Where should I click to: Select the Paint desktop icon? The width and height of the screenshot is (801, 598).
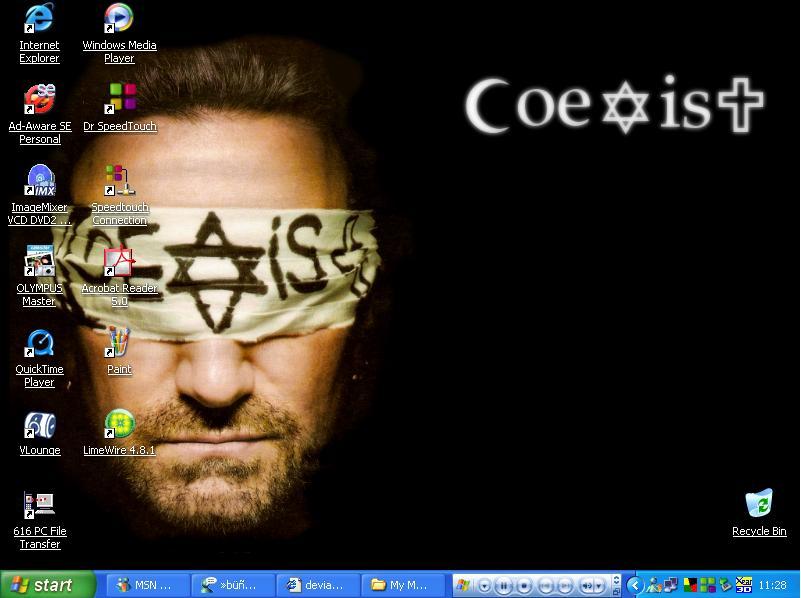pos(119,351)
